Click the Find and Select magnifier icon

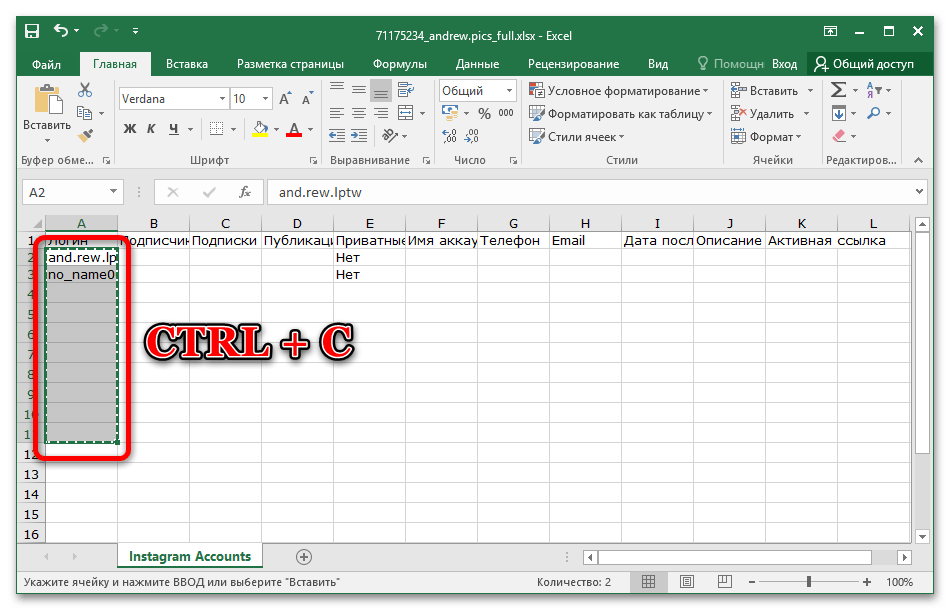tap(874, 113)
